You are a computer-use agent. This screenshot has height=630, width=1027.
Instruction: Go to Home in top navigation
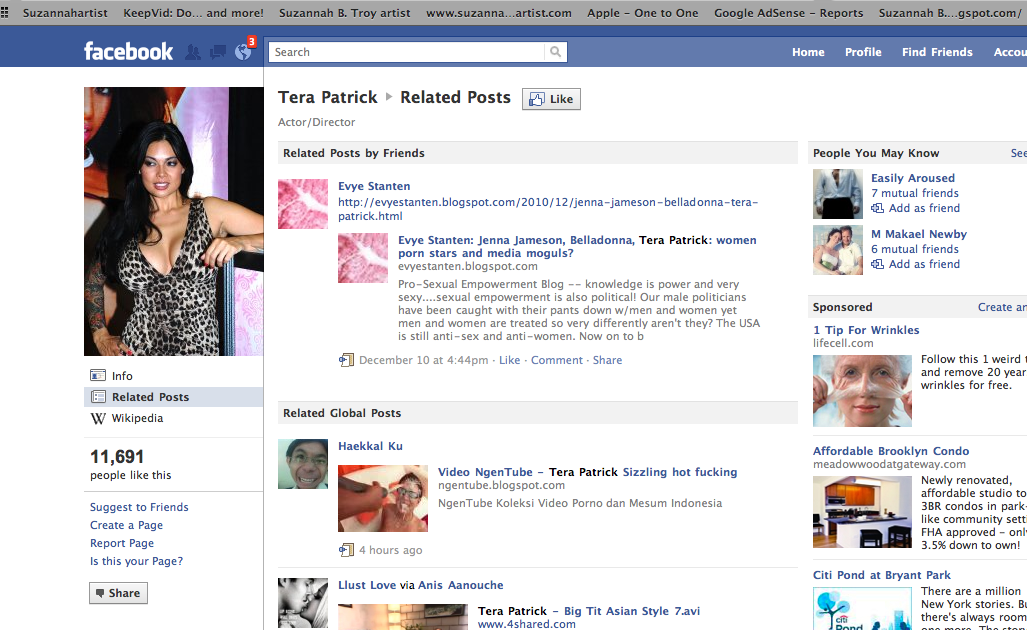point(808,52)
